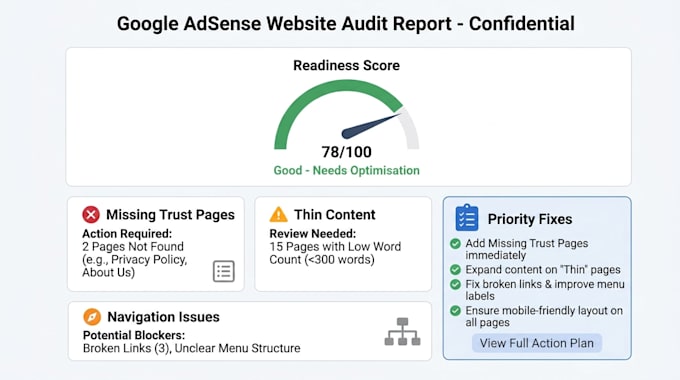The height and width of the screenshot is (380, 680).
Task: Click the Priority Fixes heading
Action: coord(530,219)
